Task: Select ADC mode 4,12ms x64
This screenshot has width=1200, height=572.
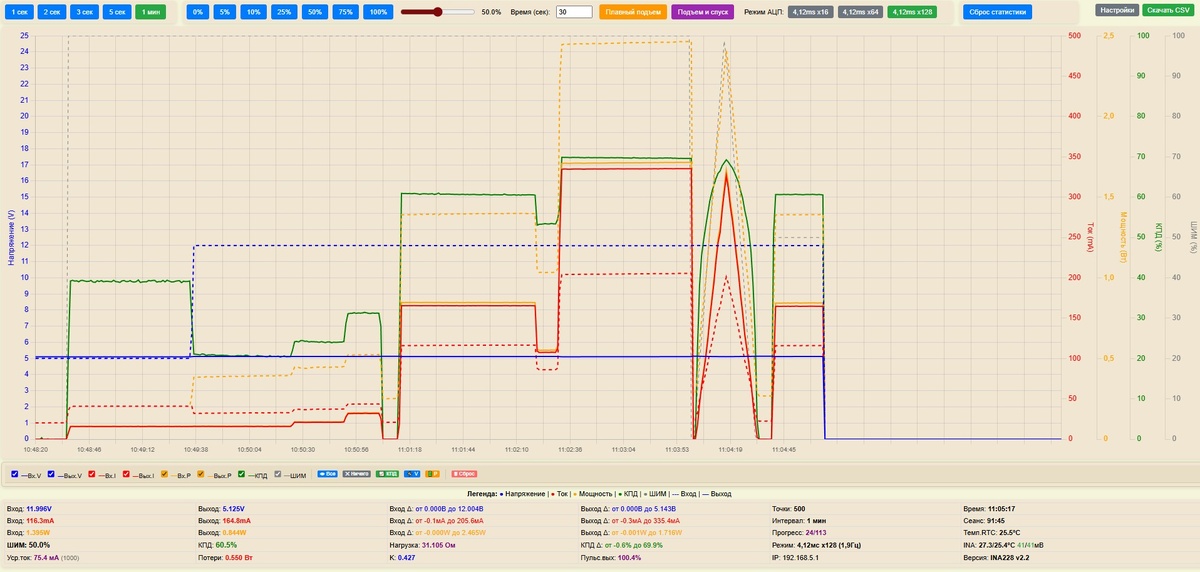Action: pos(860,12)
